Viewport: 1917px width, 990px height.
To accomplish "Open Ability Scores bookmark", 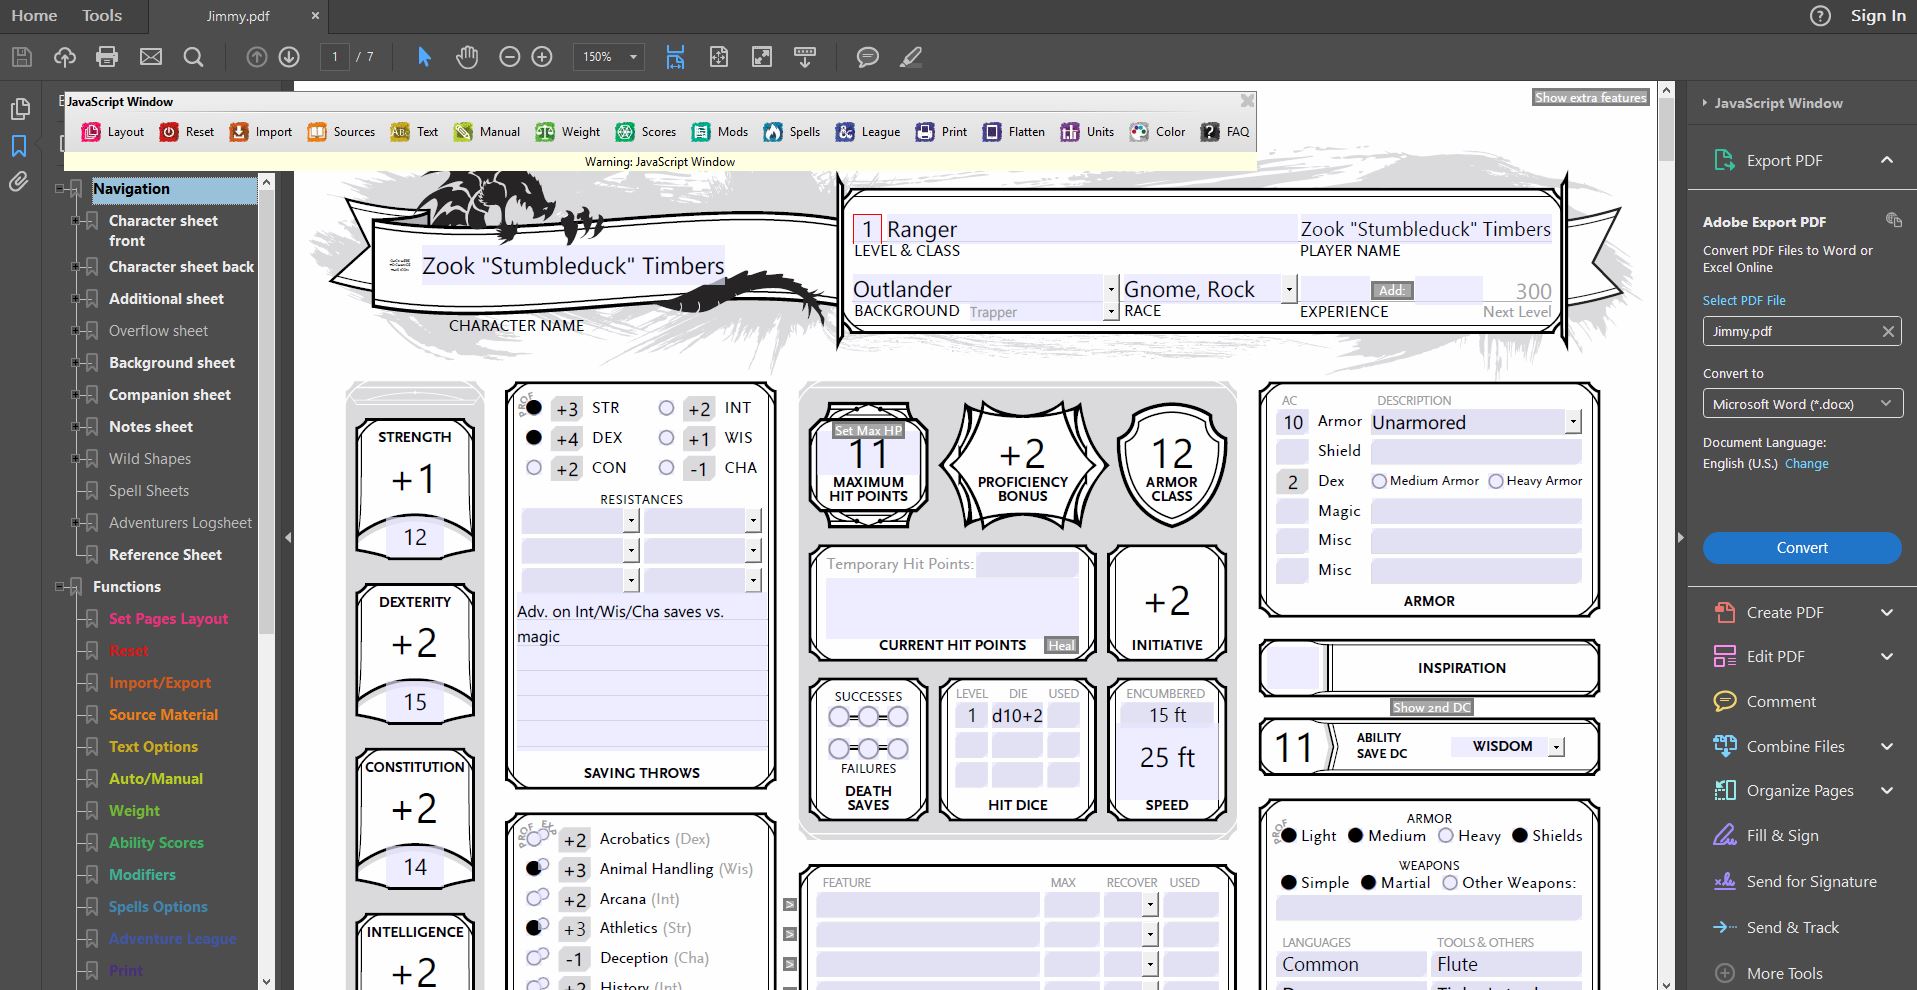I will click(x=156, y=843).
